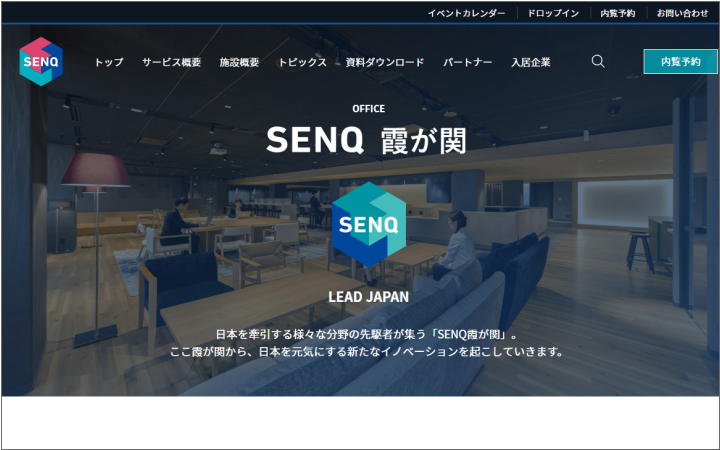
Task: Open お問い合わせ contact link
Action: (x=682, y=13)
